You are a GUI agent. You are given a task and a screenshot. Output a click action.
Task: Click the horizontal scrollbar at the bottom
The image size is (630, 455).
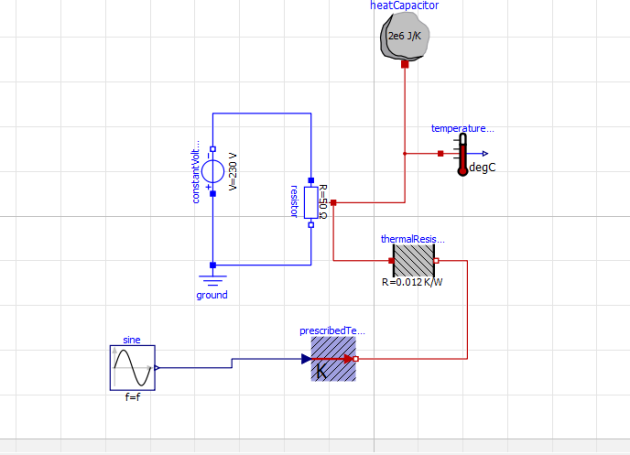pos(315,446)
